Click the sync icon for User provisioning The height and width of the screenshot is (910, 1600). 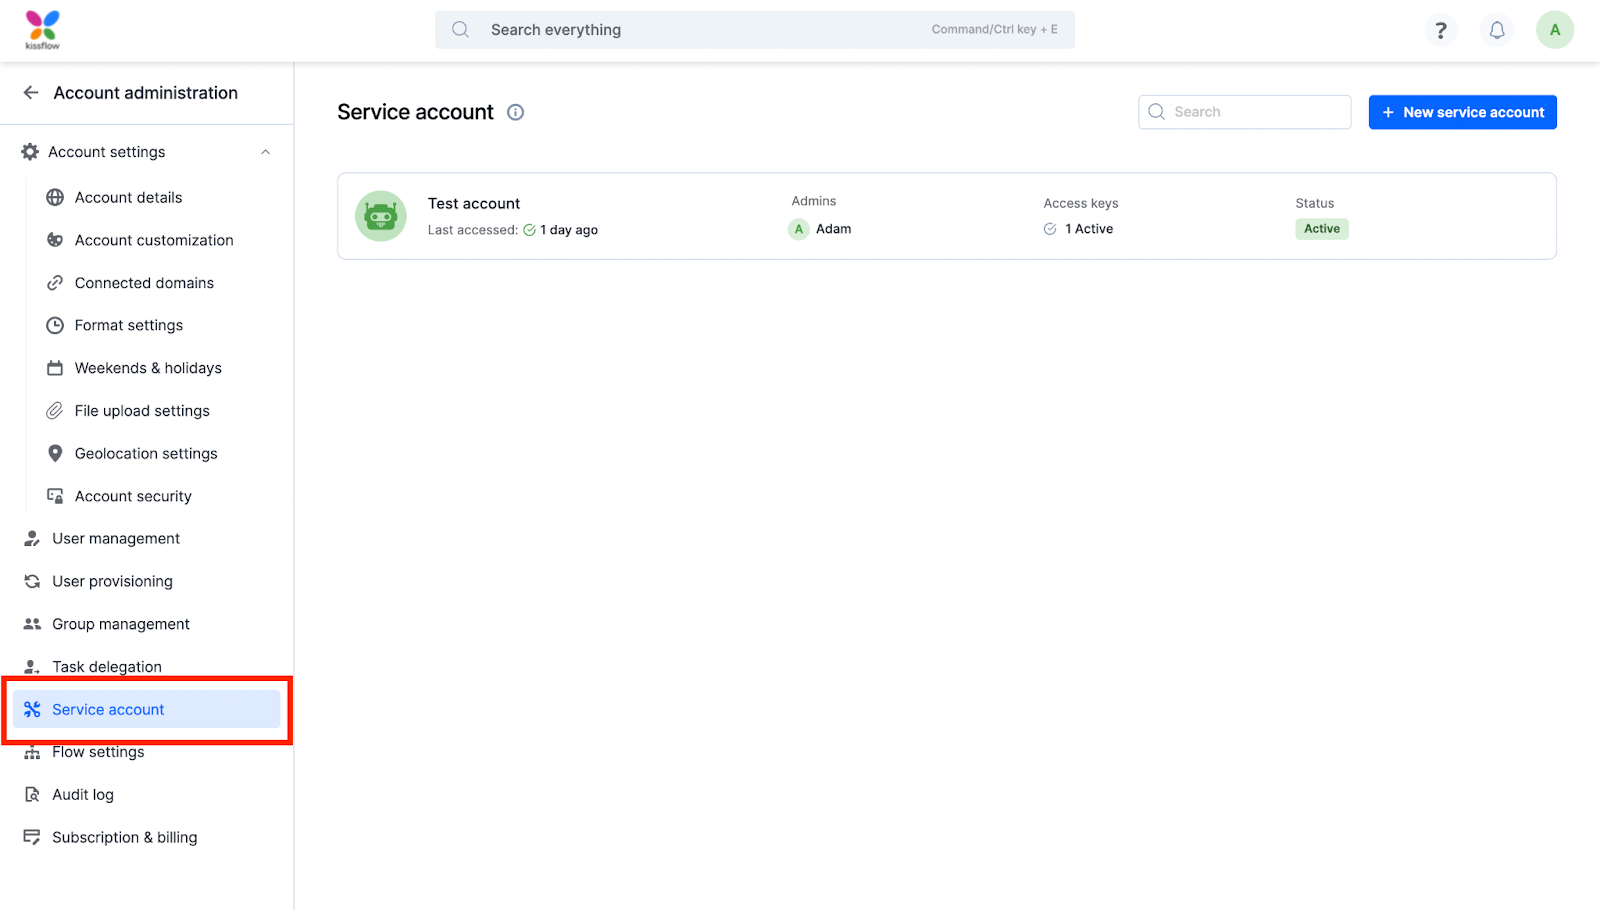[x=32, y=581]
